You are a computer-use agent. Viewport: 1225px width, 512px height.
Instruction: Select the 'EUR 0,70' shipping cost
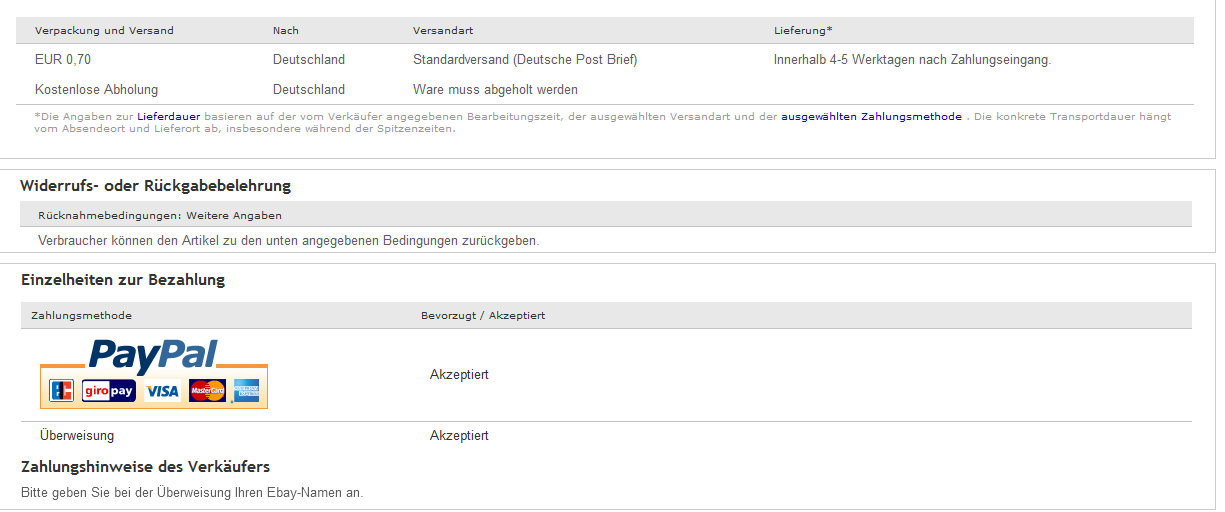pos(63,60)
